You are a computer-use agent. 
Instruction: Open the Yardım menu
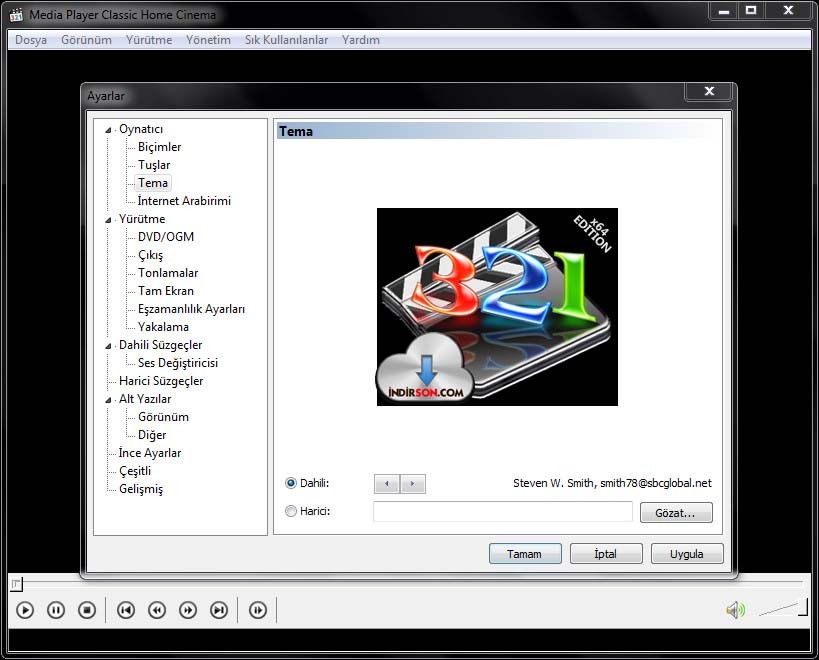pos(360,40)
